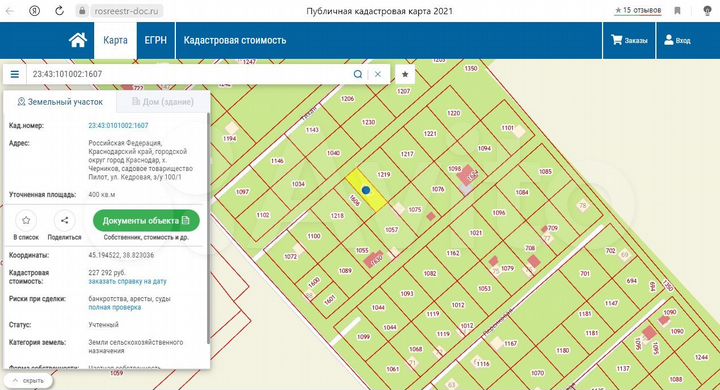Clear the search with the X icon

[377, 74]
